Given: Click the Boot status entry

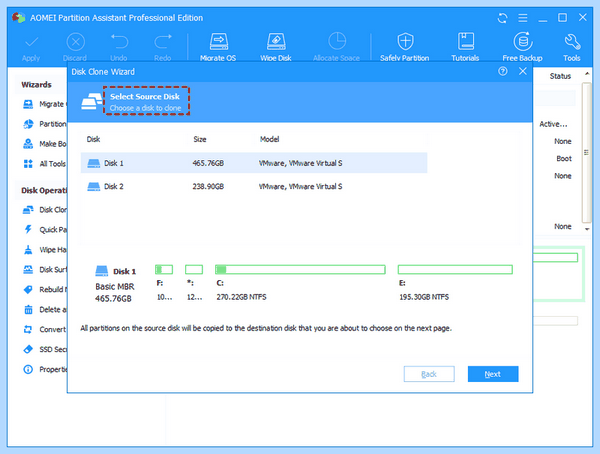Looking at the screenshot, I should [x=564, y=158].
